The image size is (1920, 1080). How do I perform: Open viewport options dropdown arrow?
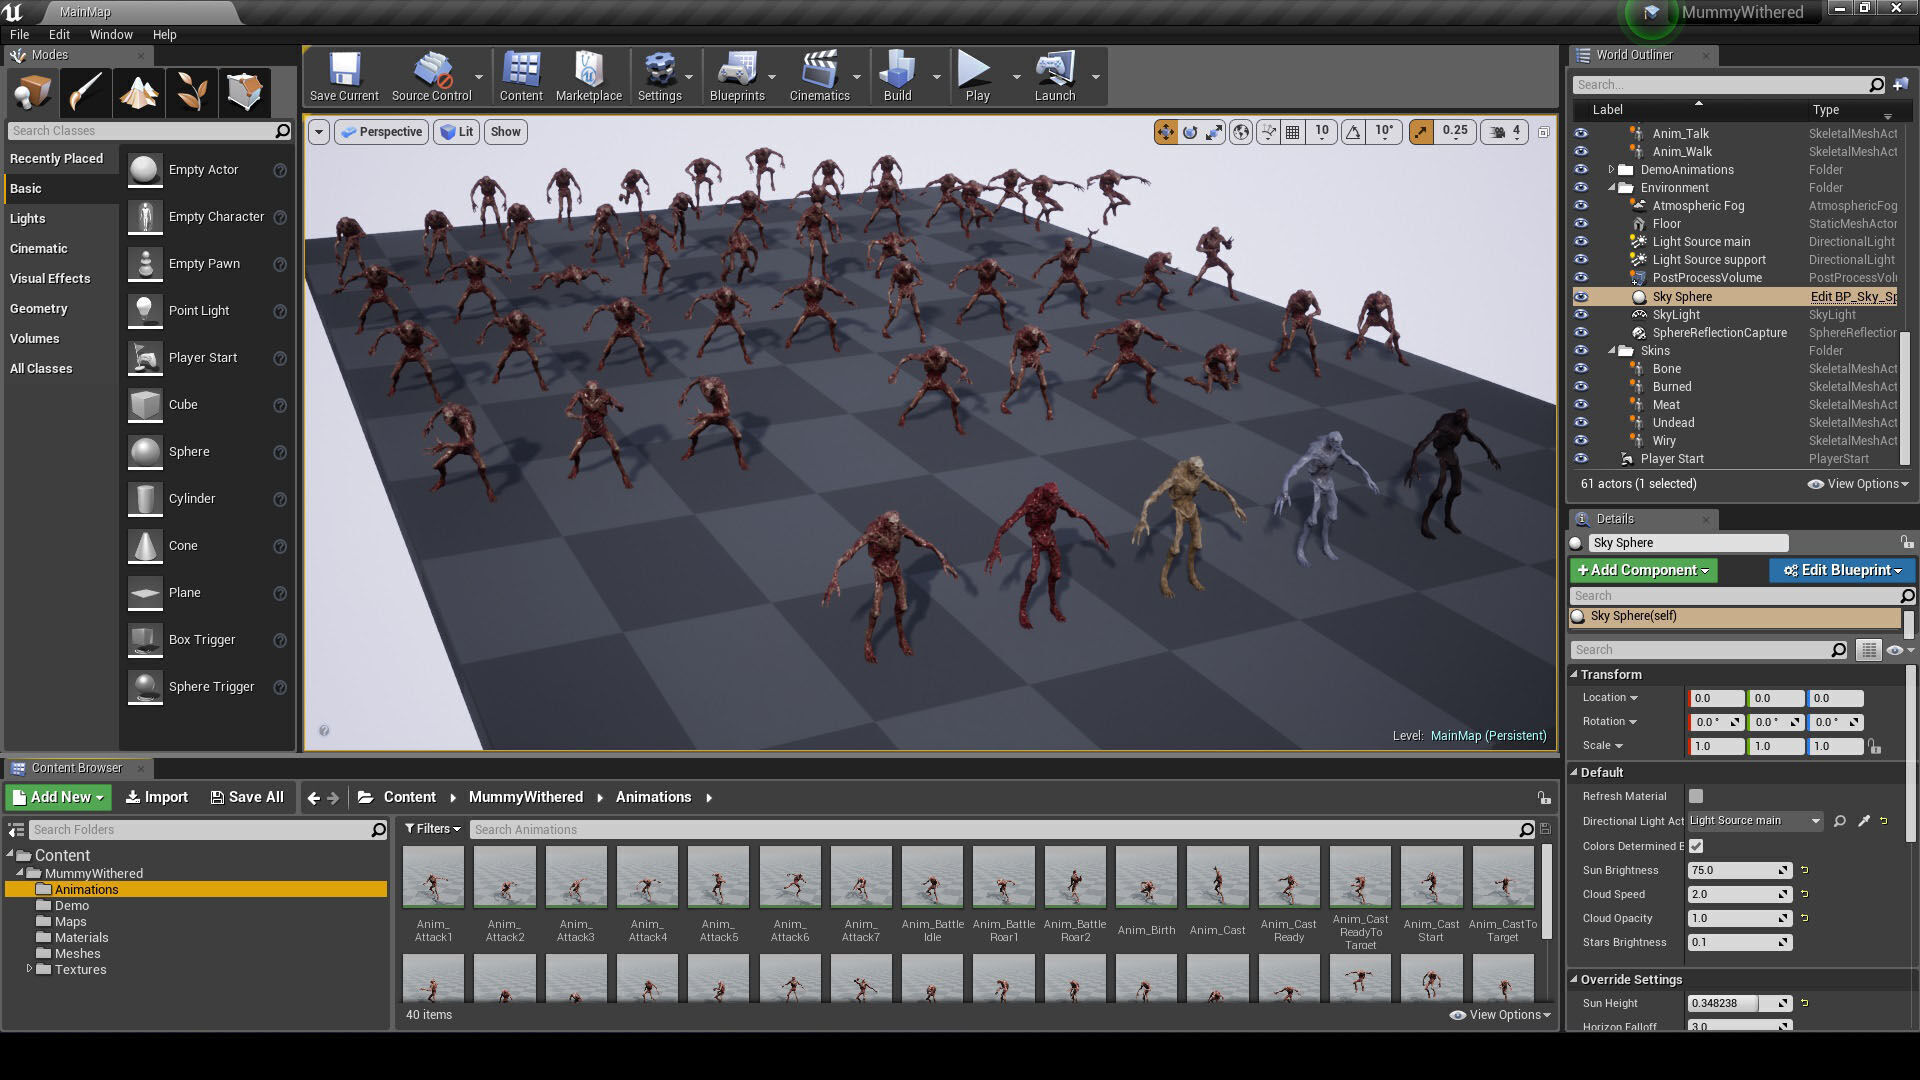coord(318,132)
